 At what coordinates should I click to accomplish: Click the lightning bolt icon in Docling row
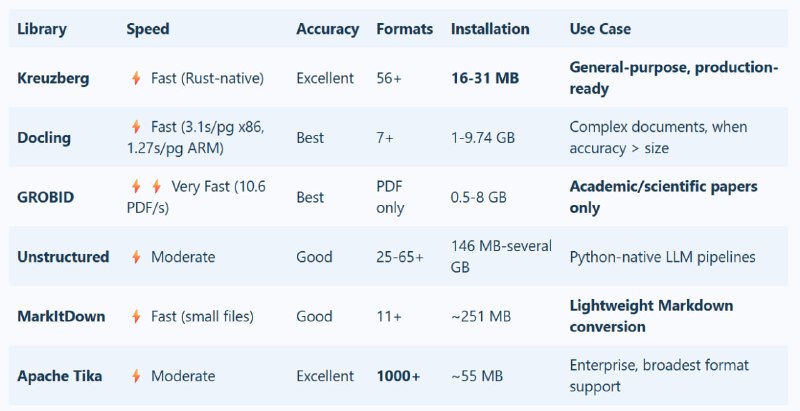tap(136, 127)
